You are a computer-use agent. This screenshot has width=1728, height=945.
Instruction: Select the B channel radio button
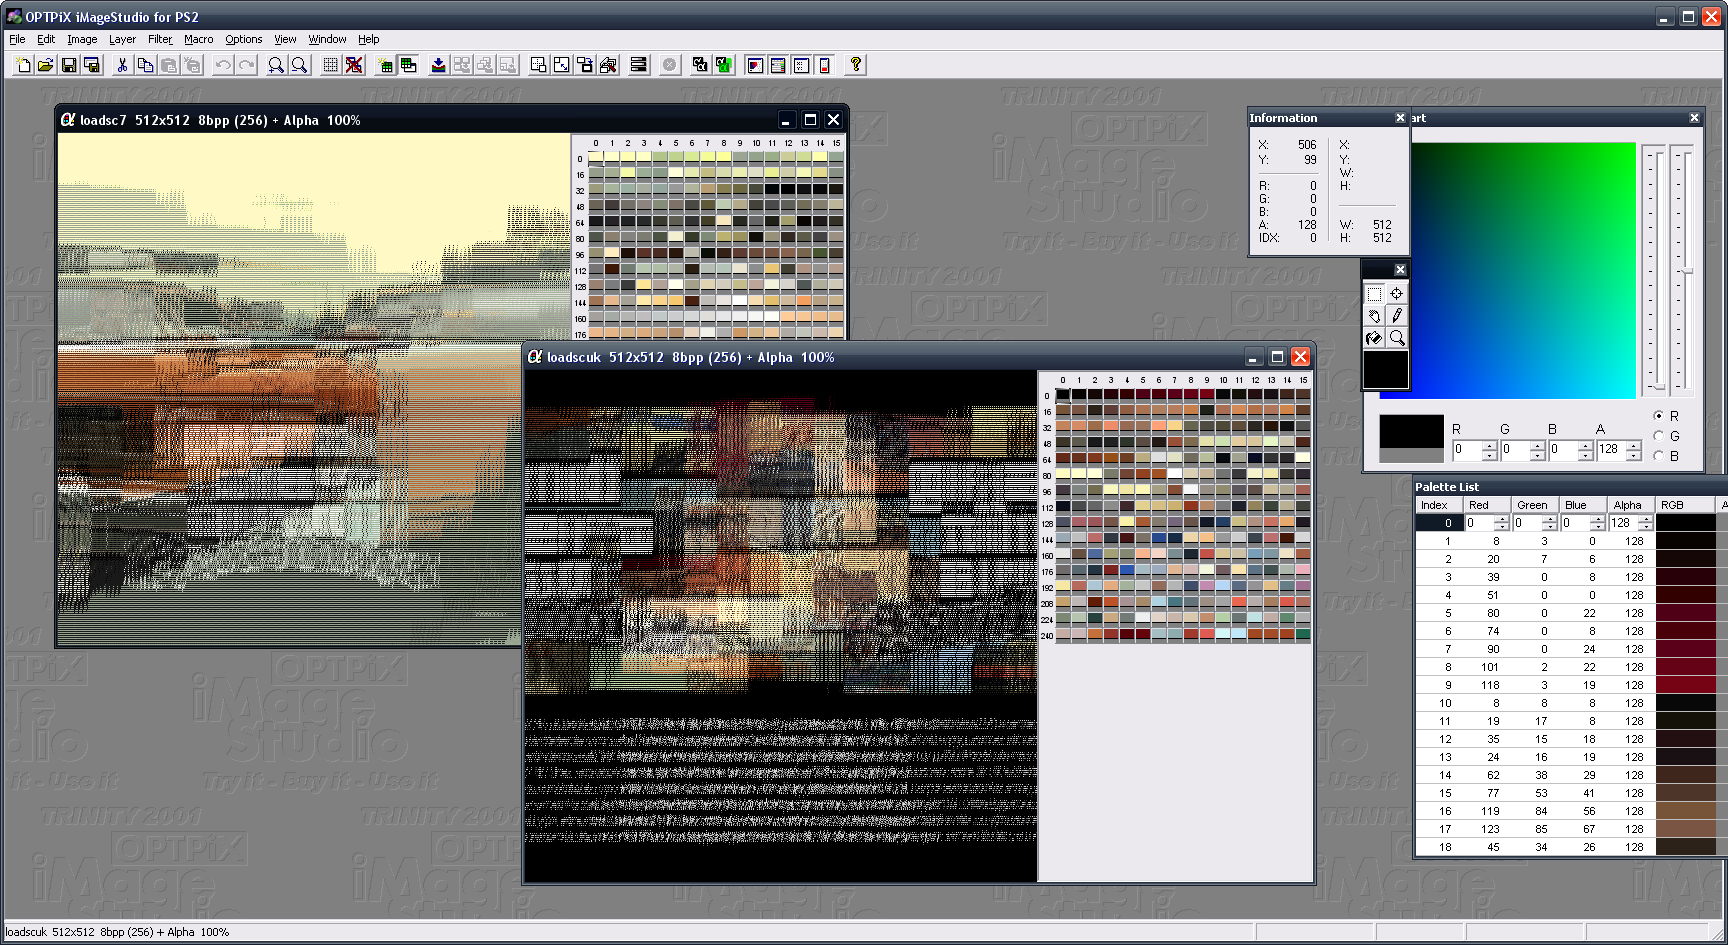pos(1659,456)
